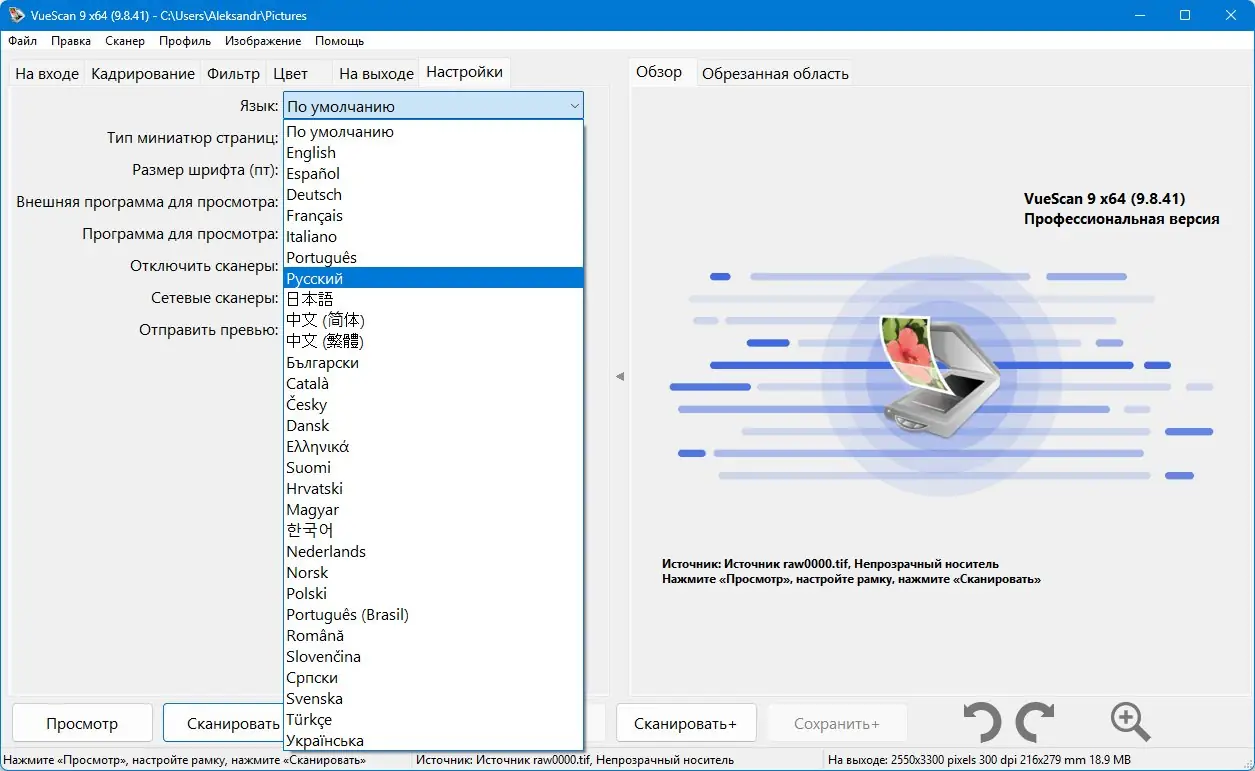The height and width of the screenshot is (771, 1255).
Task: Select the Настройки tab
Action: 464,72
